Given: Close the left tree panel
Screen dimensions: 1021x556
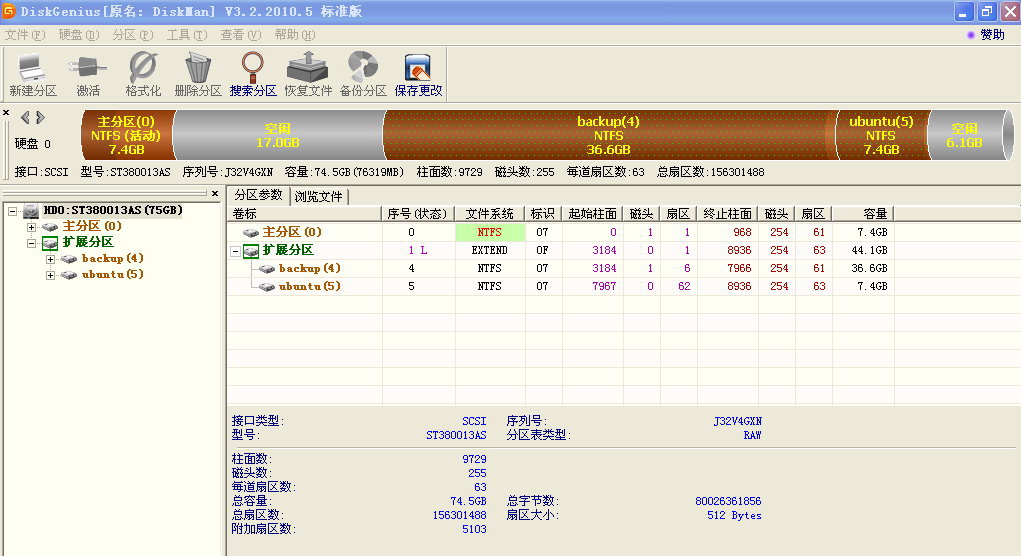Looking at the screenshot, I should 215,193.
